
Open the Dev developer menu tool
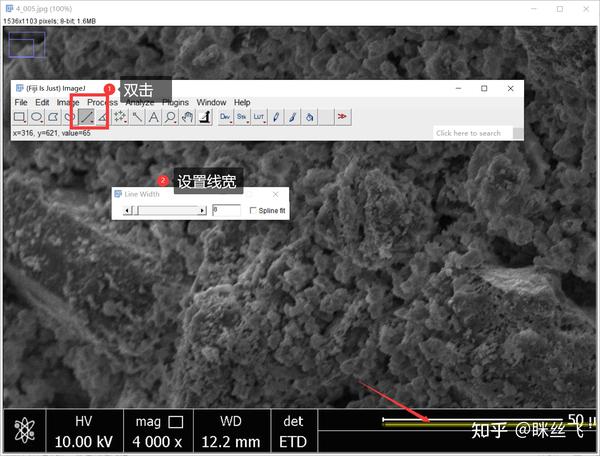point(225,117)
